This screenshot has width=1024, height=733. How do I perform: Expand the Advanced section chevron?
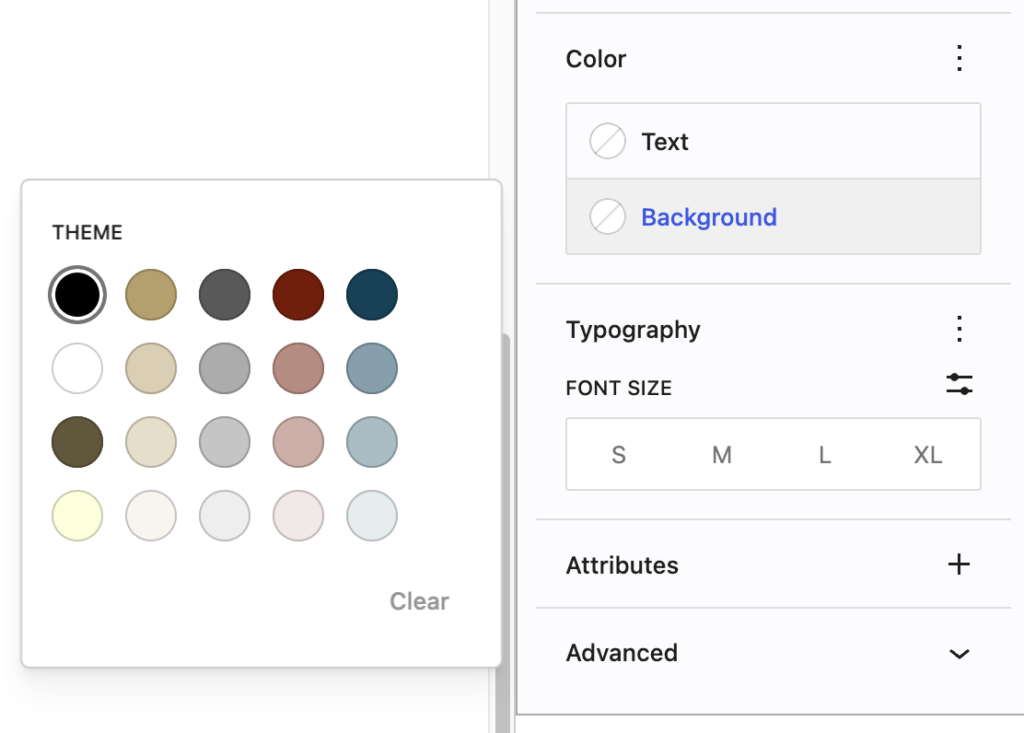click(959, 653)
